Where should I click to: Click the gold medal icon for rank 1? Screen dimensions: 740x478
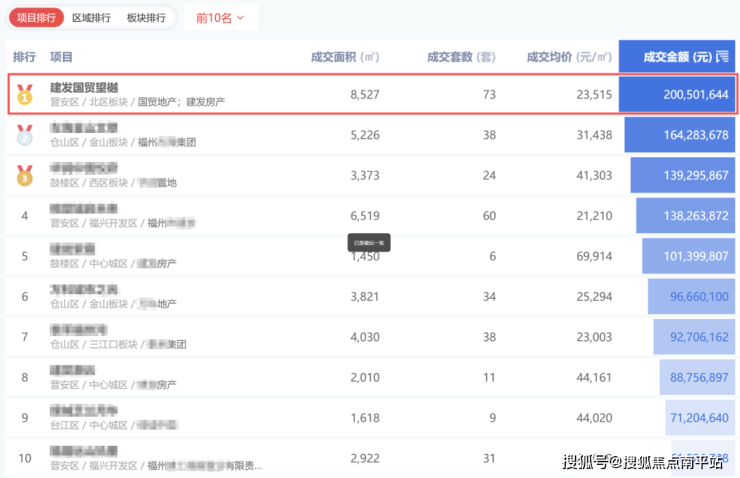[25, 95]
